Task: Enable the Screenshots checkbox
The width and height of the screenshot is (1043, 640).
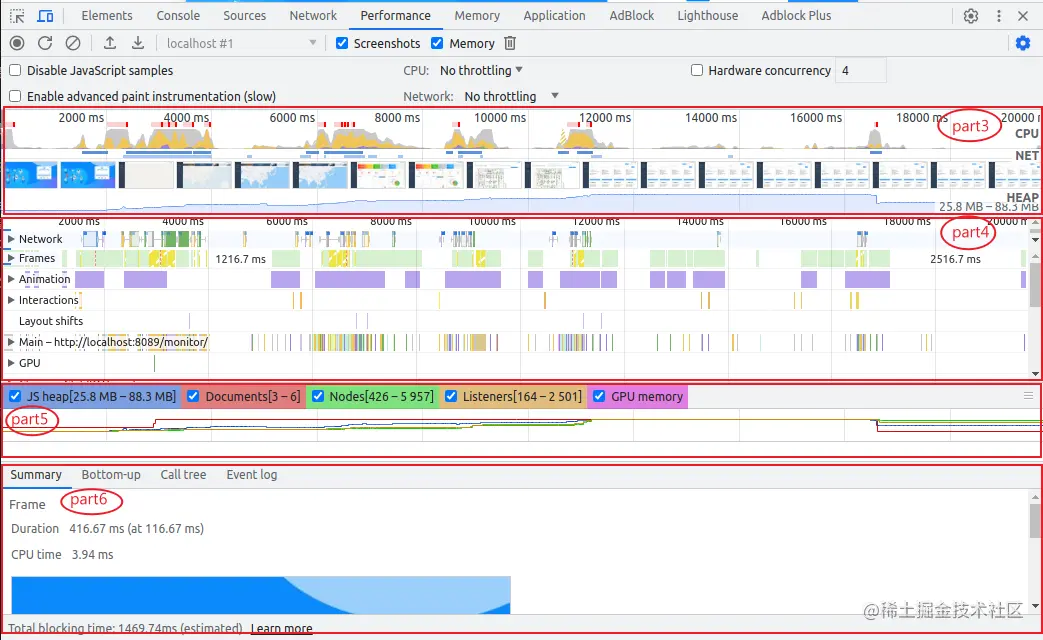Action: (x=342, y=43)
